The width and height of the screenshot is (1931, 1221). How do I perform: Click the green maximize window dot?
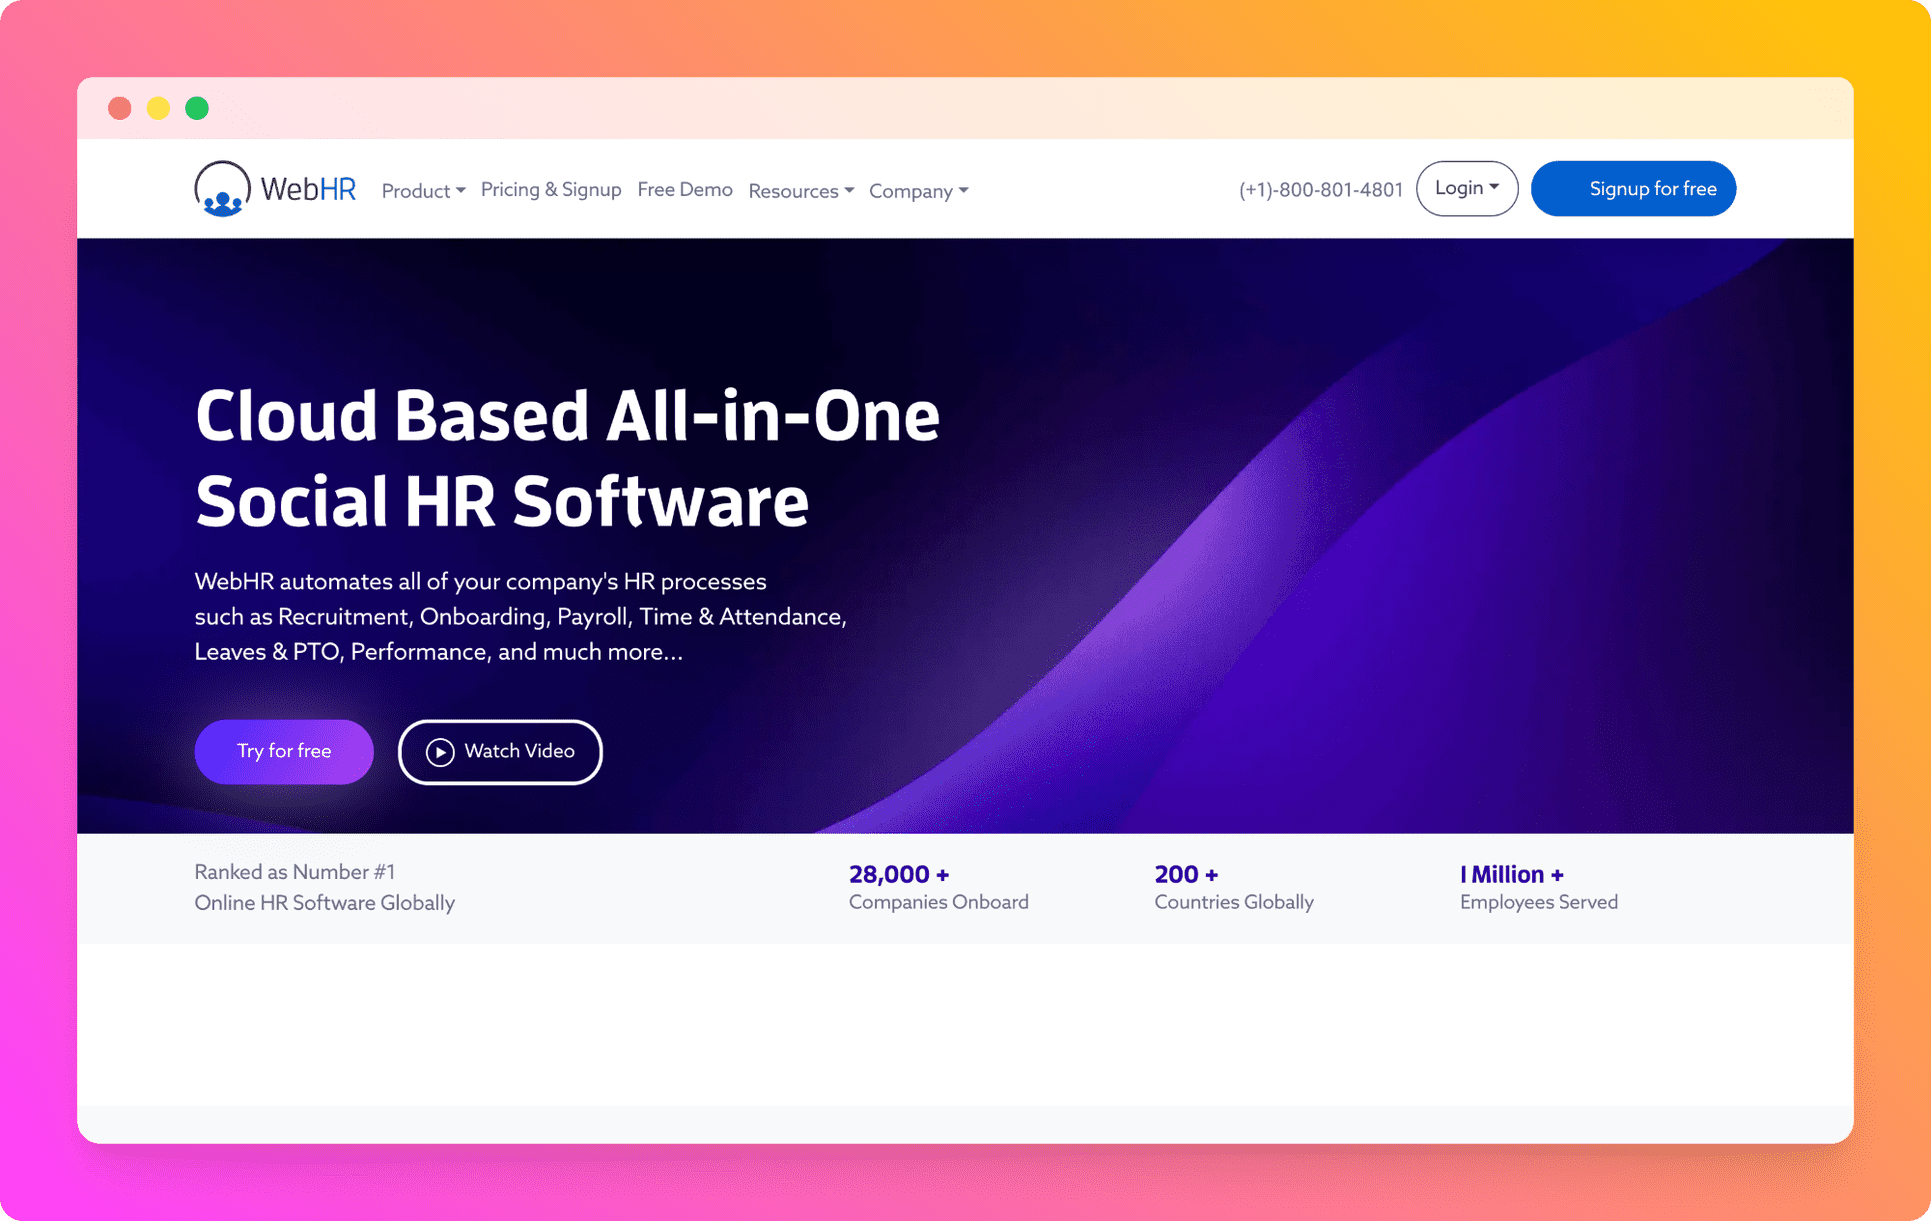197,108
